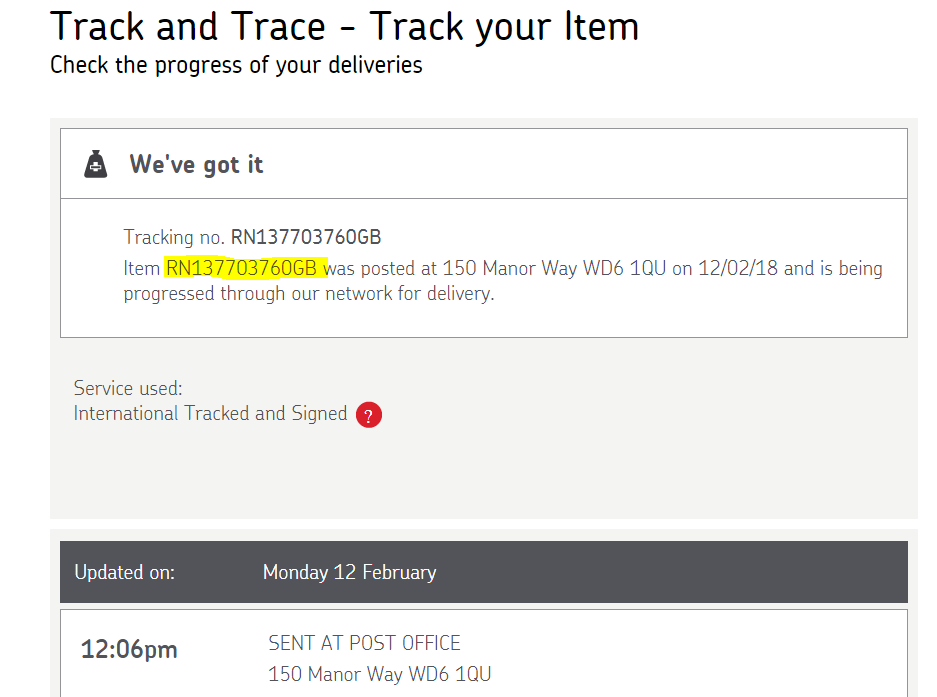The height and width of the screenshot is (697, 937).
Task: Click the tracking number next to "Tracking no."
Action: 306,237
